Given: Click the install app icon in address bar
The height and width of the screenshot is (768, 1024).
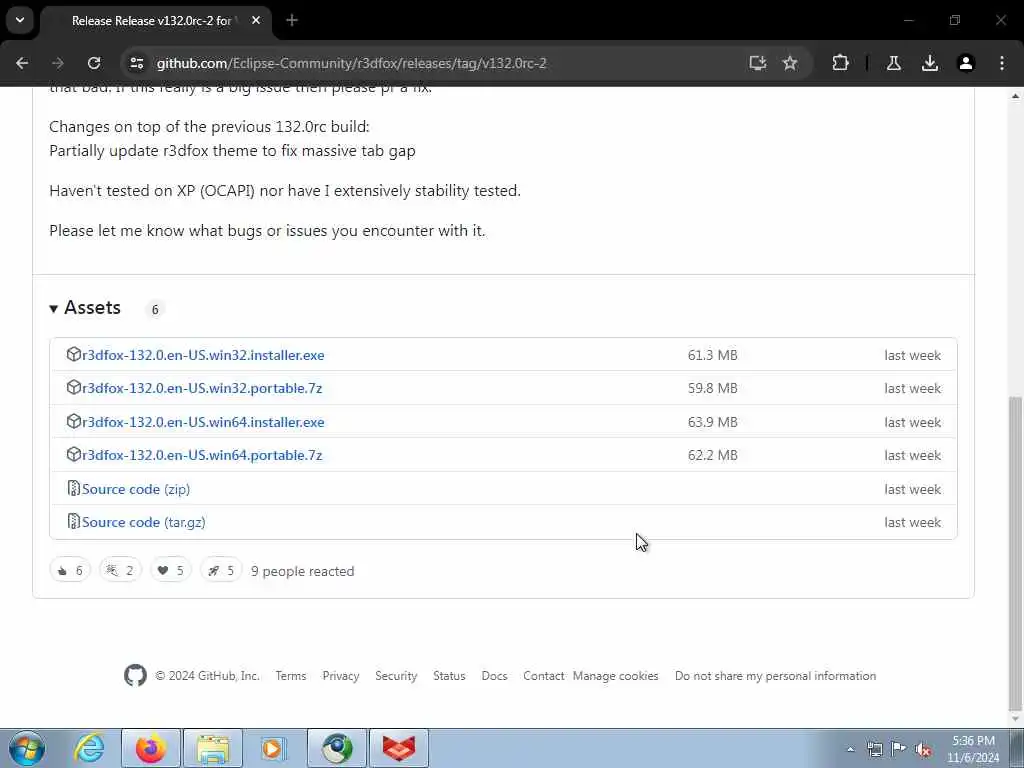Looking at the screenshot, I should point(758,63).
